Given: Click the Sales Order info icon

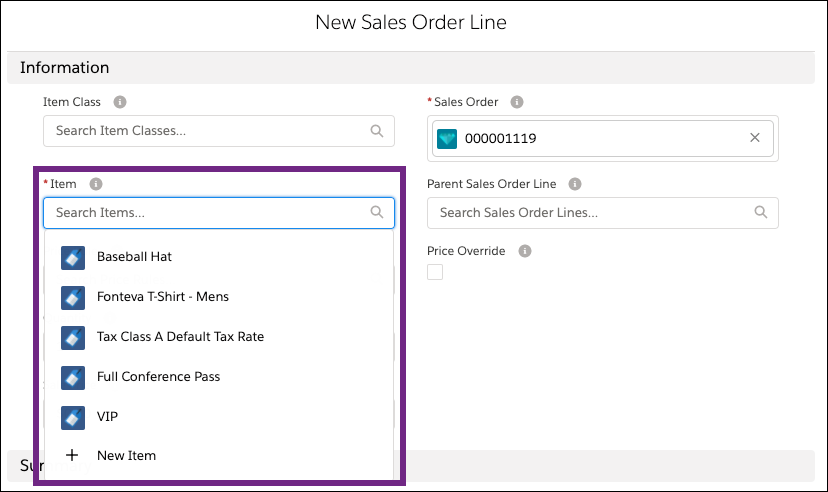Looking at the screenshot, I should [x=517, y=102].
